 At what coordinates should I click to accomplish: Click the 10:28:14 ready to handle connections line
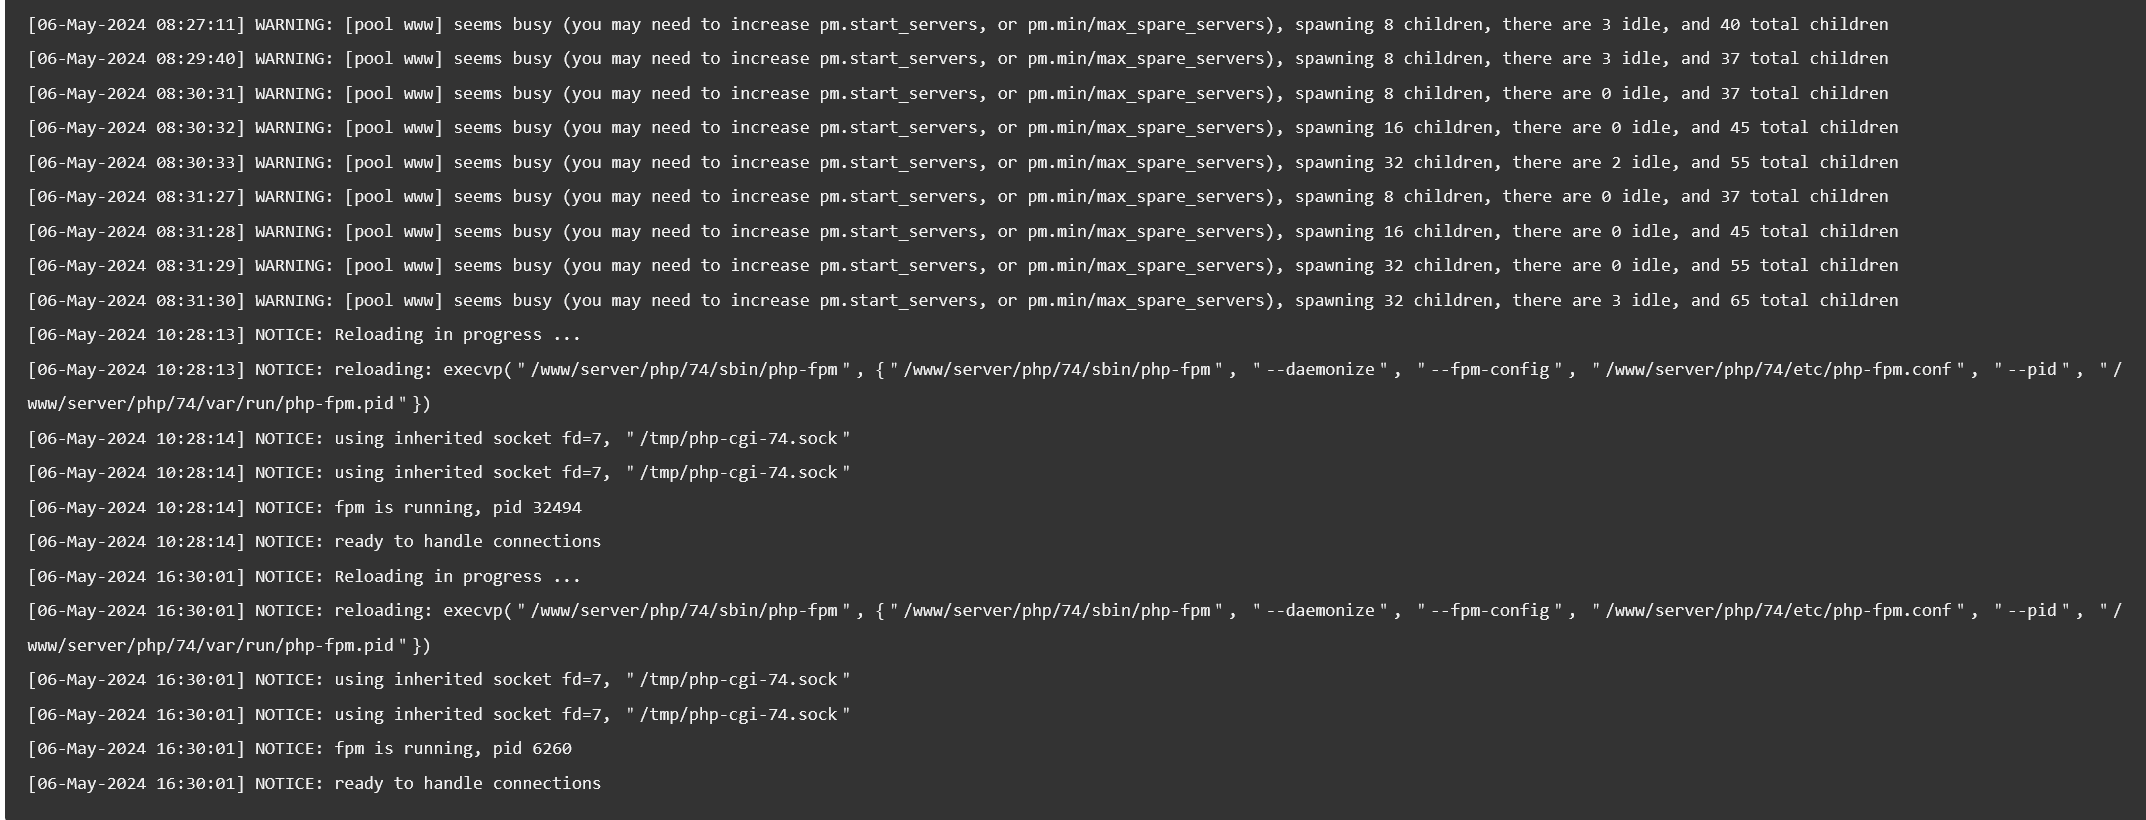(314, 542)
